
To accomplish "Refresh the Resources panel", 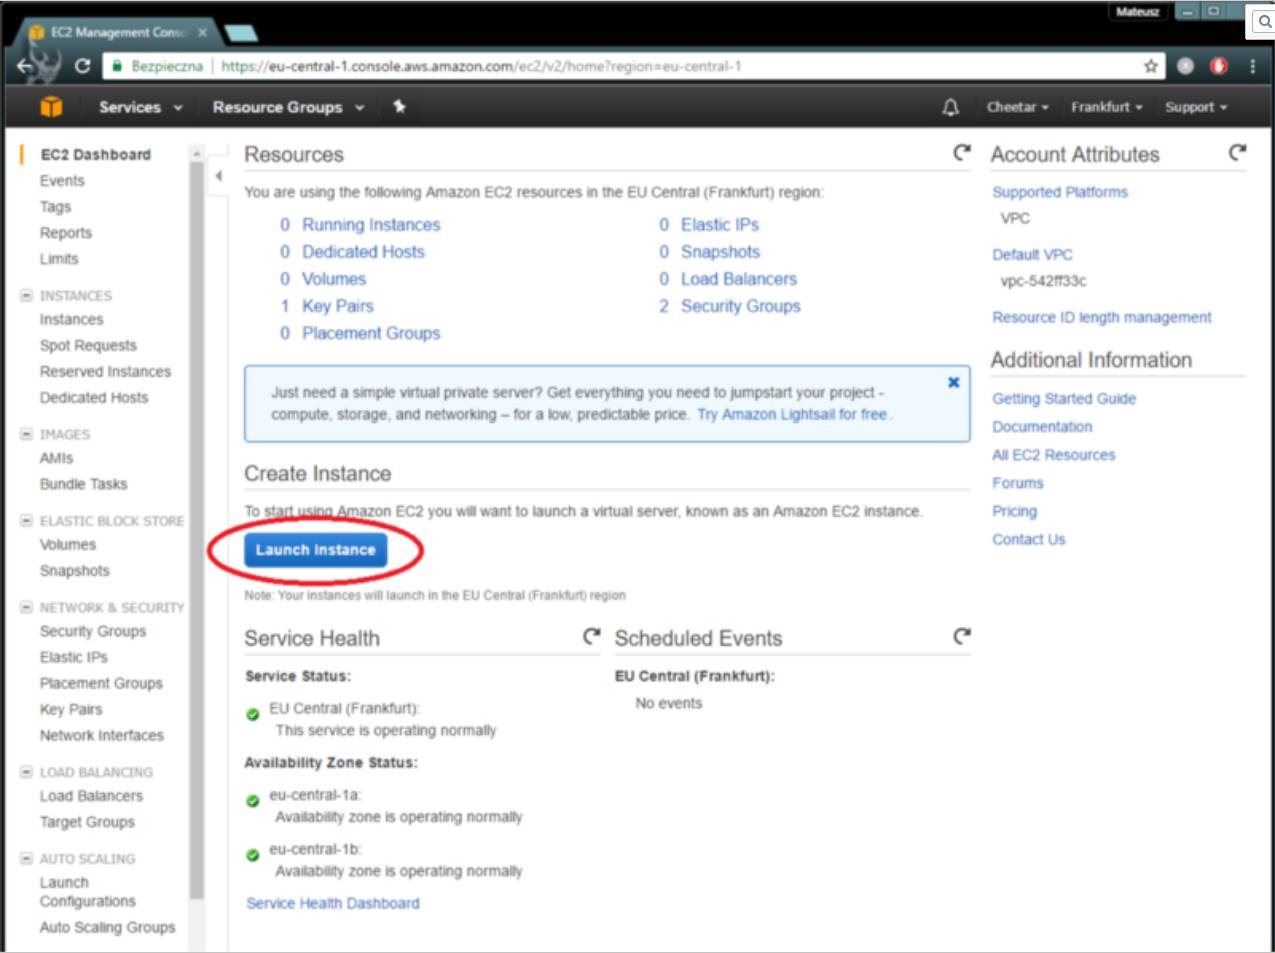I will tap(962, 153).
